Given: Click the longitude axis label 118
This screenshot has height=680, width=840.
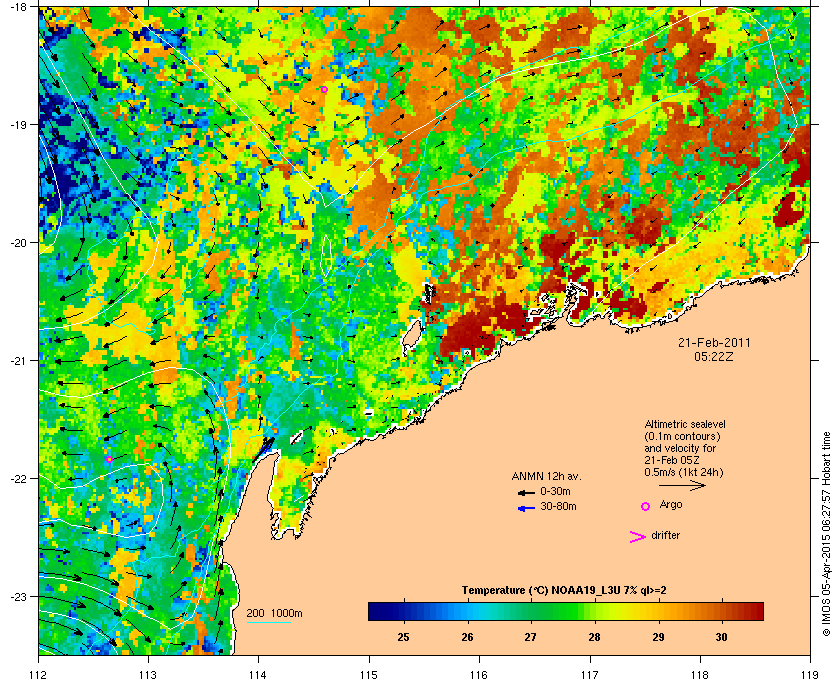Looking at the screenshot, I should (700, 674).
